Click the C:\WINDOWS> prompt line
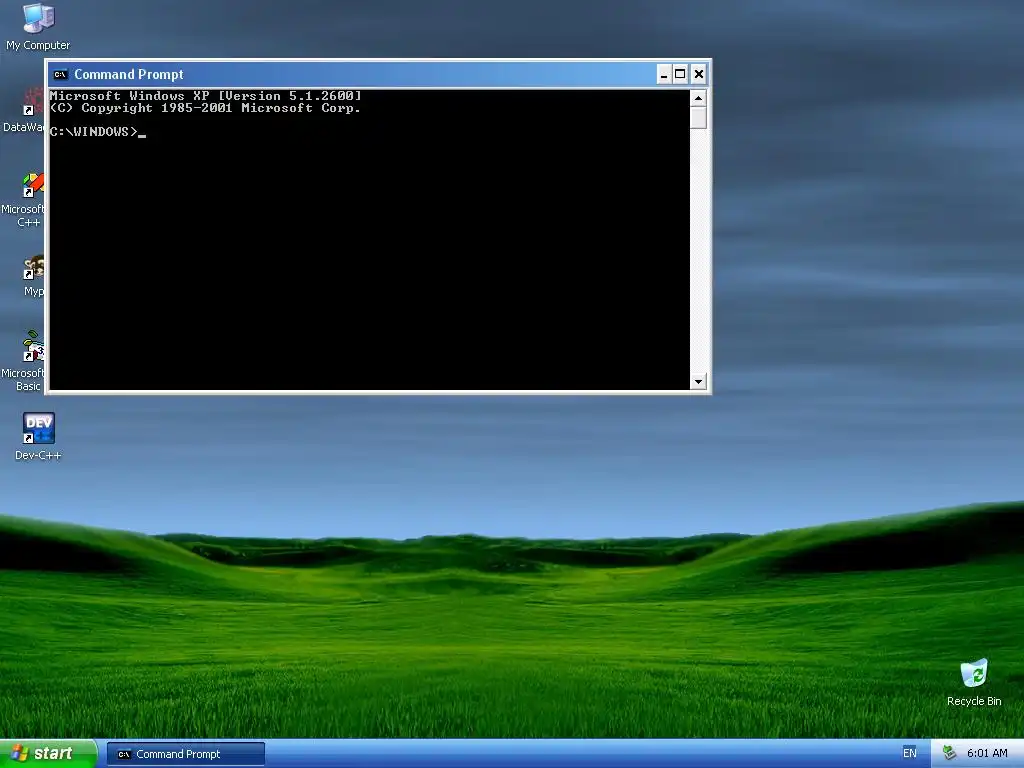The image size is (1024, 768). pyautogui.click(x=97, y=132)
